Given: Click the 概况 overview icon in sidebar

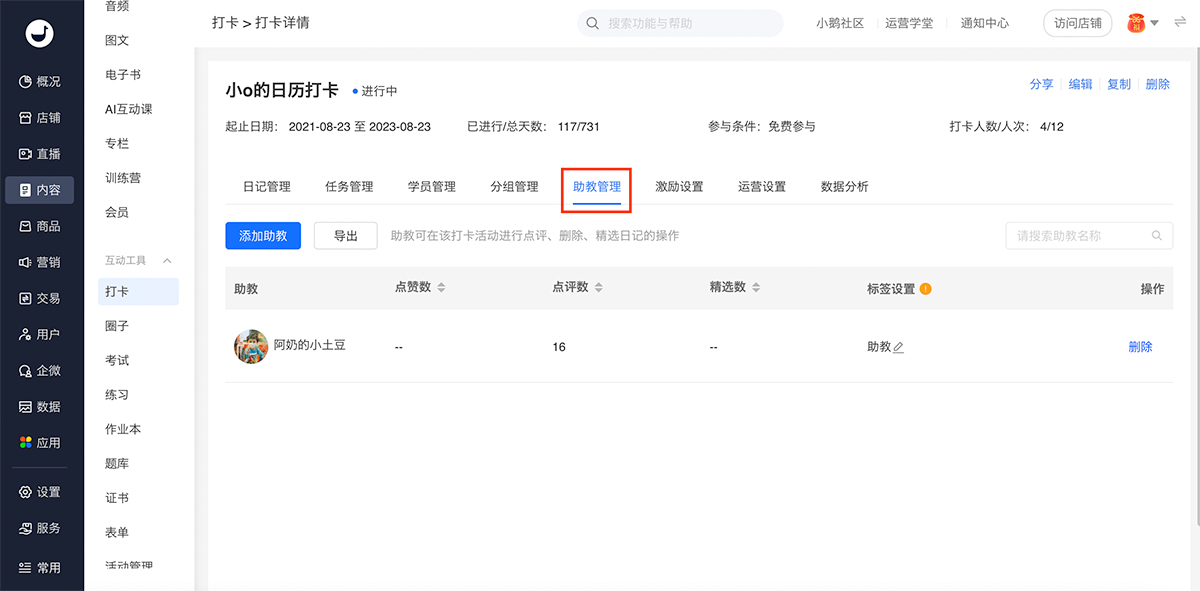Looking at the screenshot, I should click(x=26, y=82).
